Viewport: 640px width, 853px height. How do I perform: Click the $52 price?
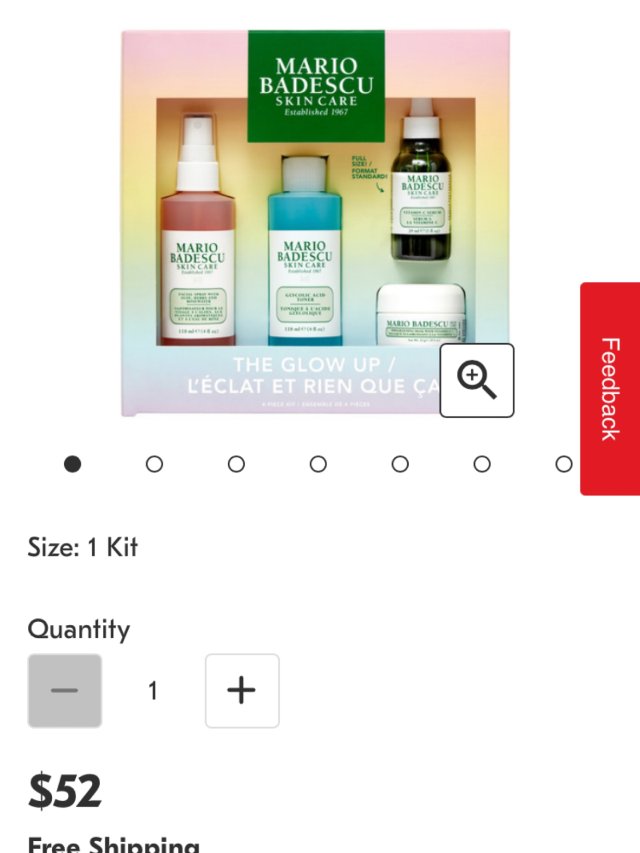coord(64,790)
